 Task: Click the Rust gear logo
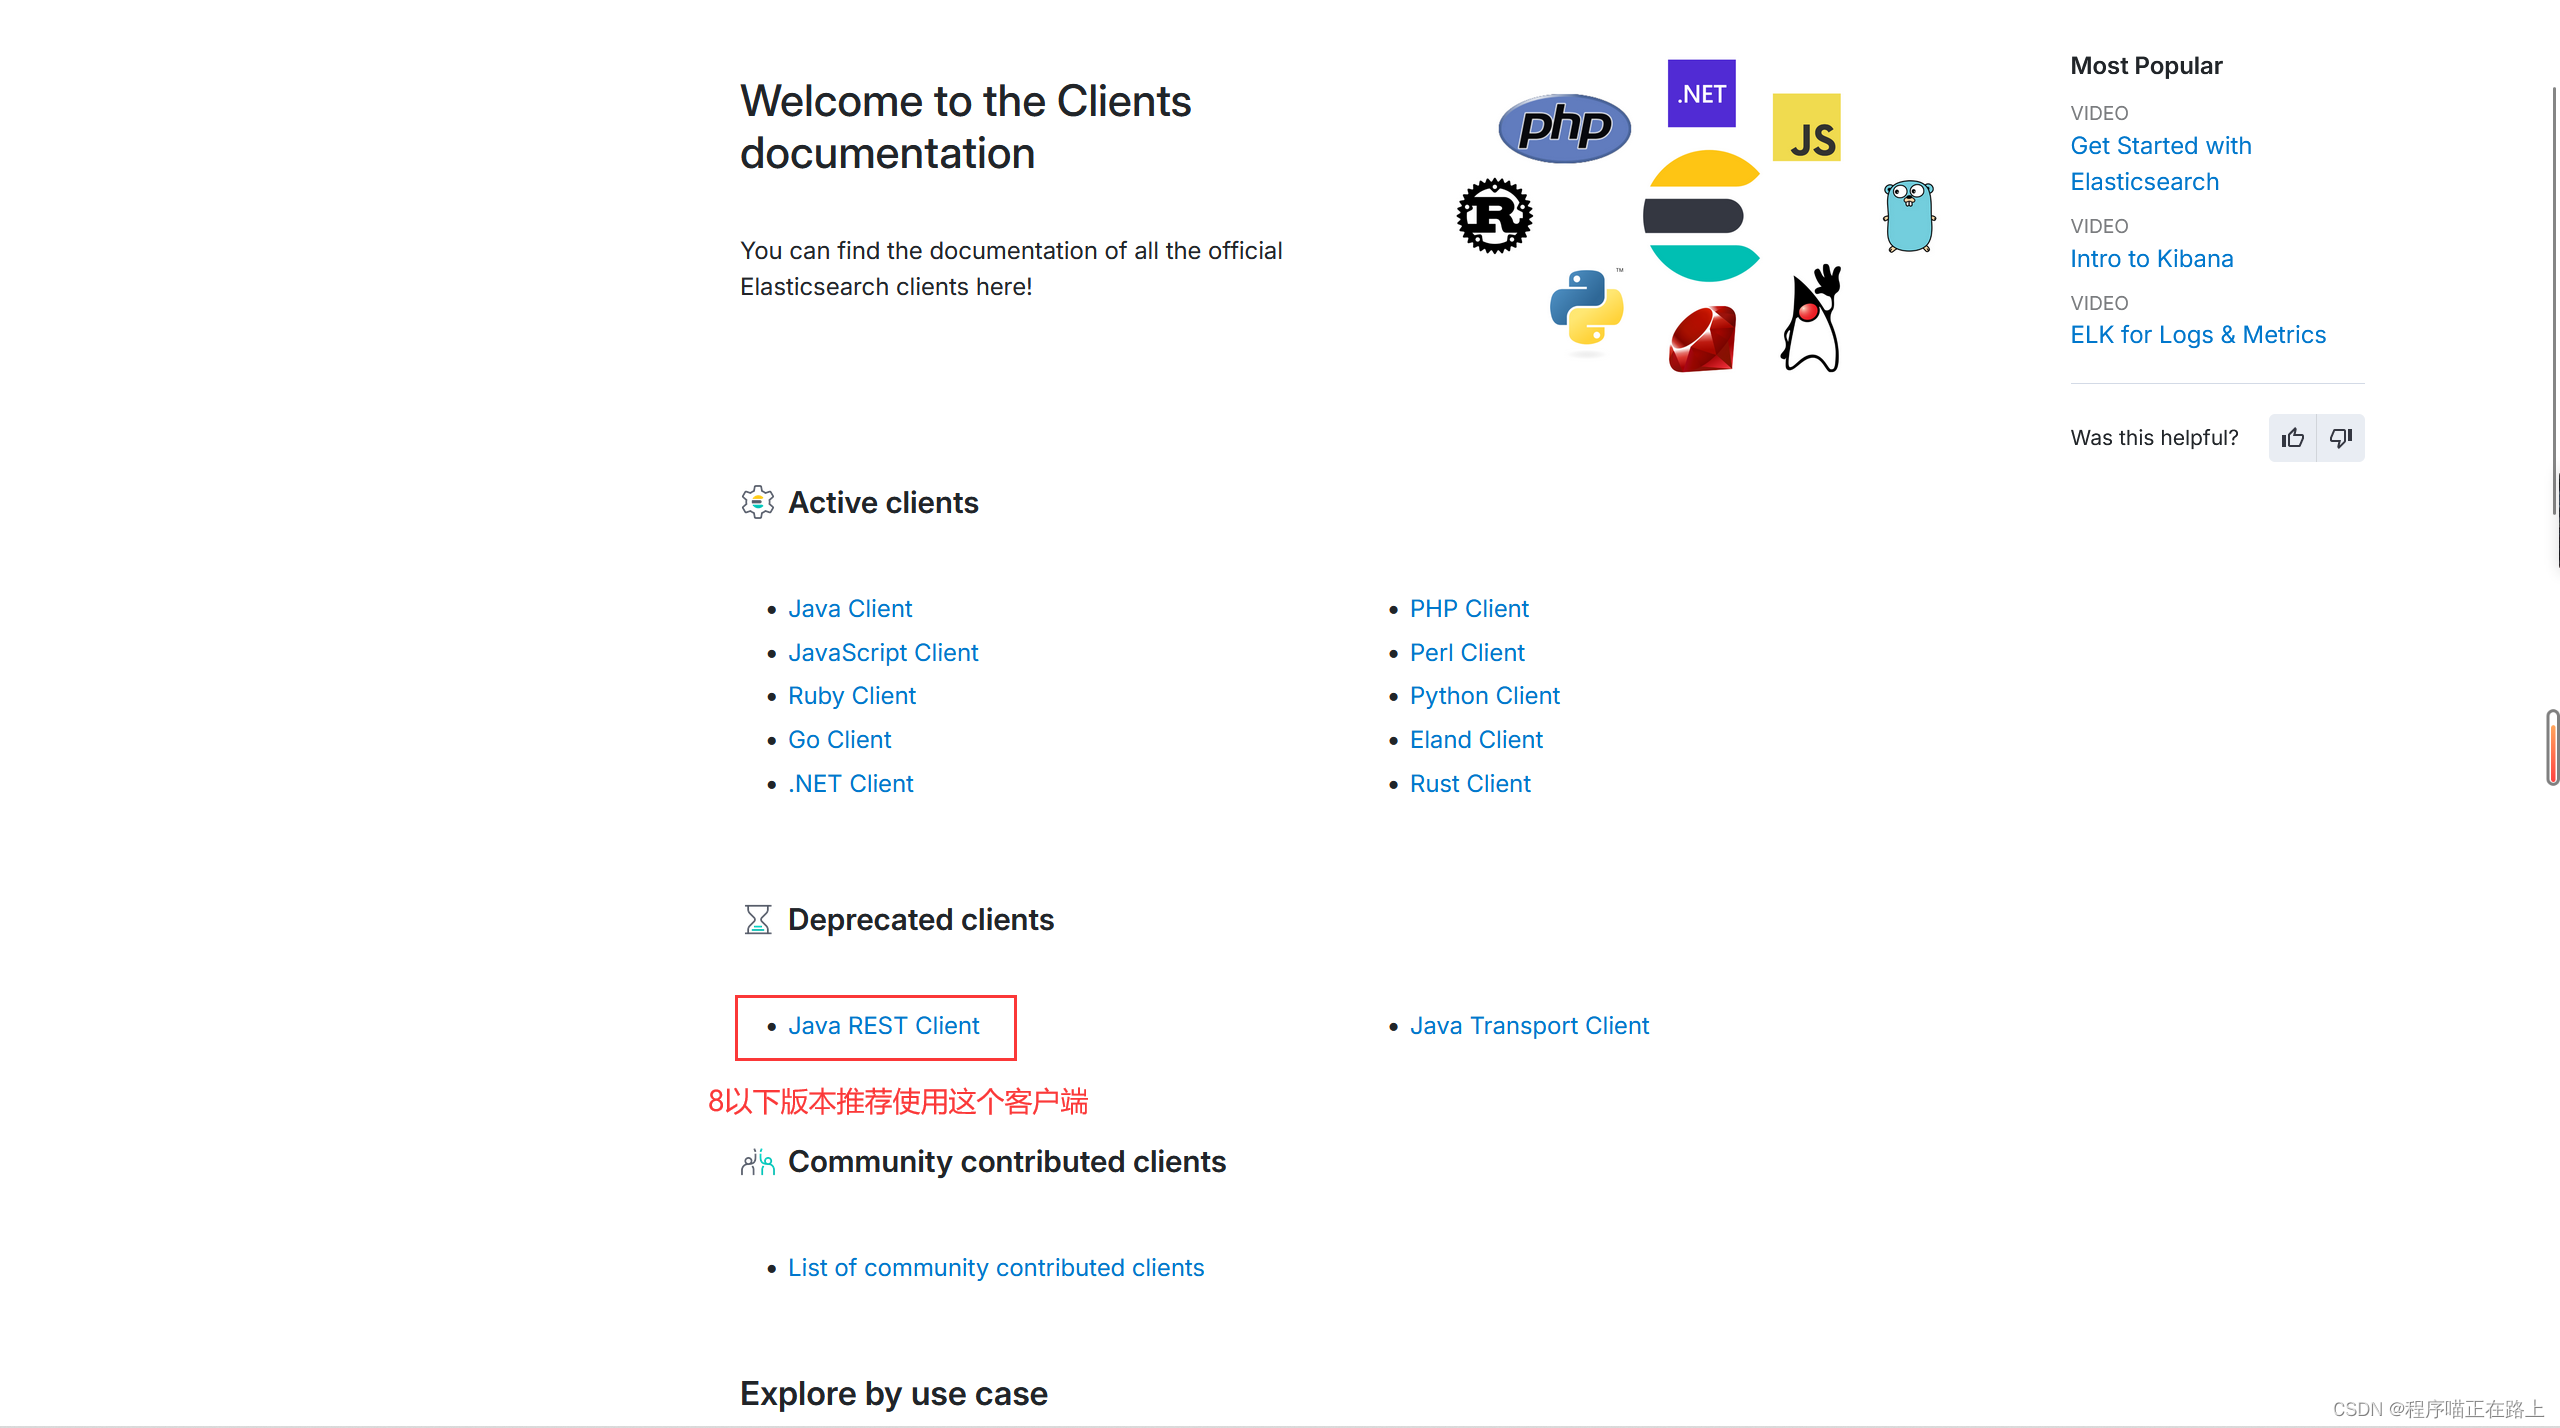(x=1494, y=216)
